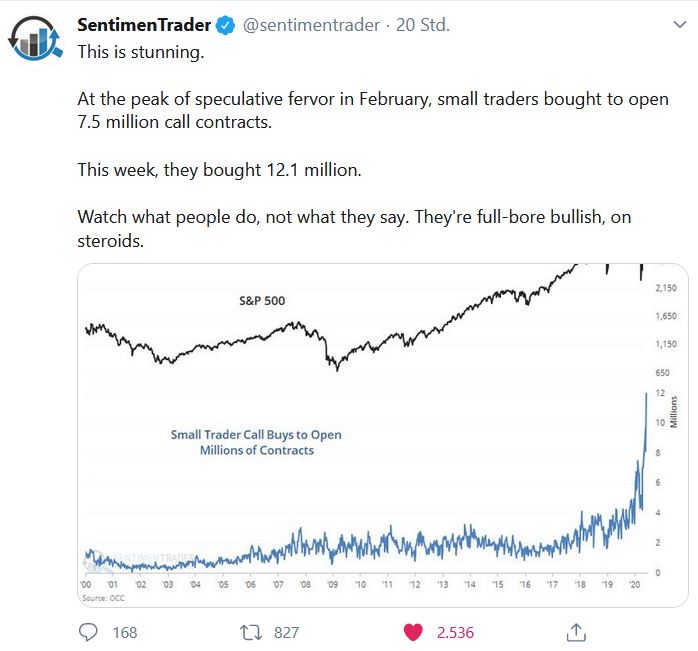Click the SentimenTrader profile avatar logo
This screenshot has height=651, width=698.
36,38
